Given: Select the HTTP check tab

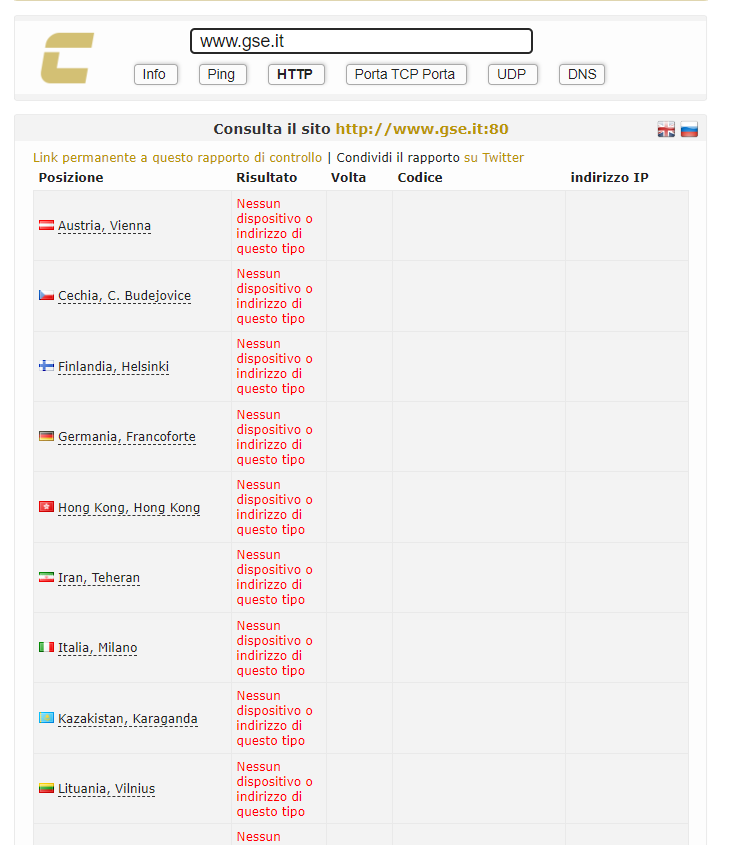Looking at the screenshot, I should point(295,74).
